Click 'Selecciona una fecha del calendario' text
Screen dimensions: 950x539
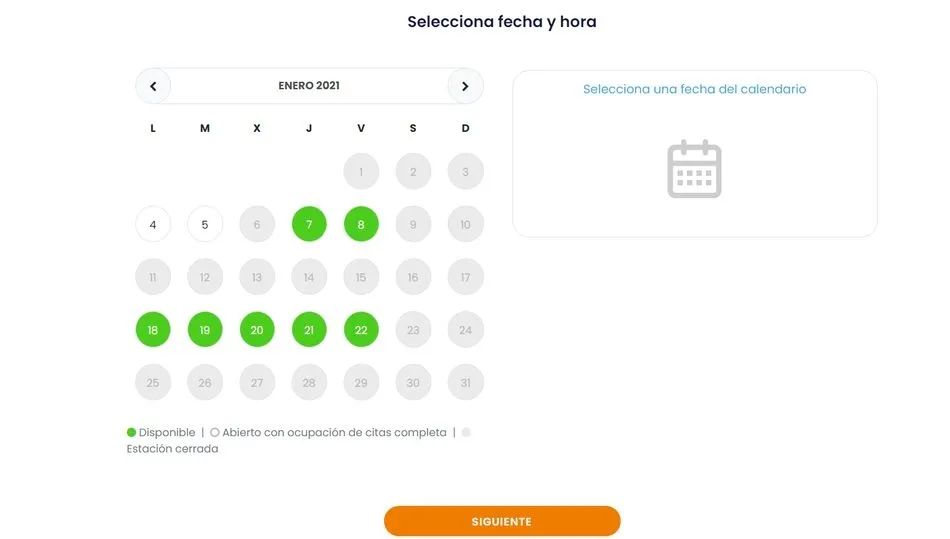click(694, 90)
